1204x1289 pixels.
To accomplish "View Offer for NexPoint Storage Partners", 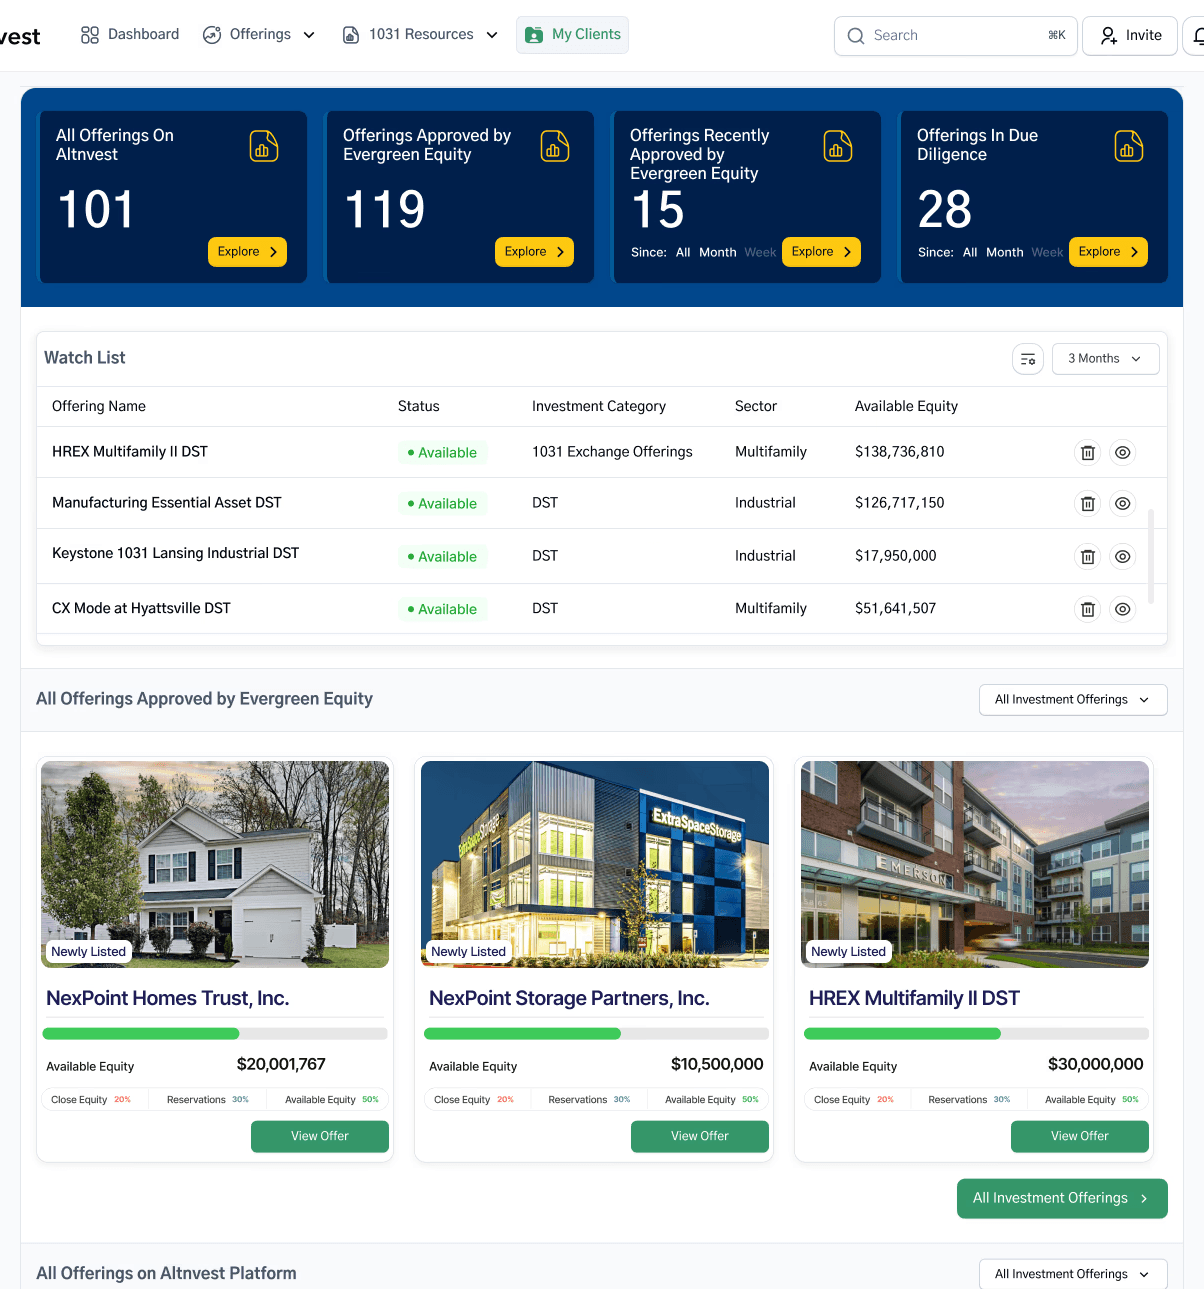I will click(700, 1136).
